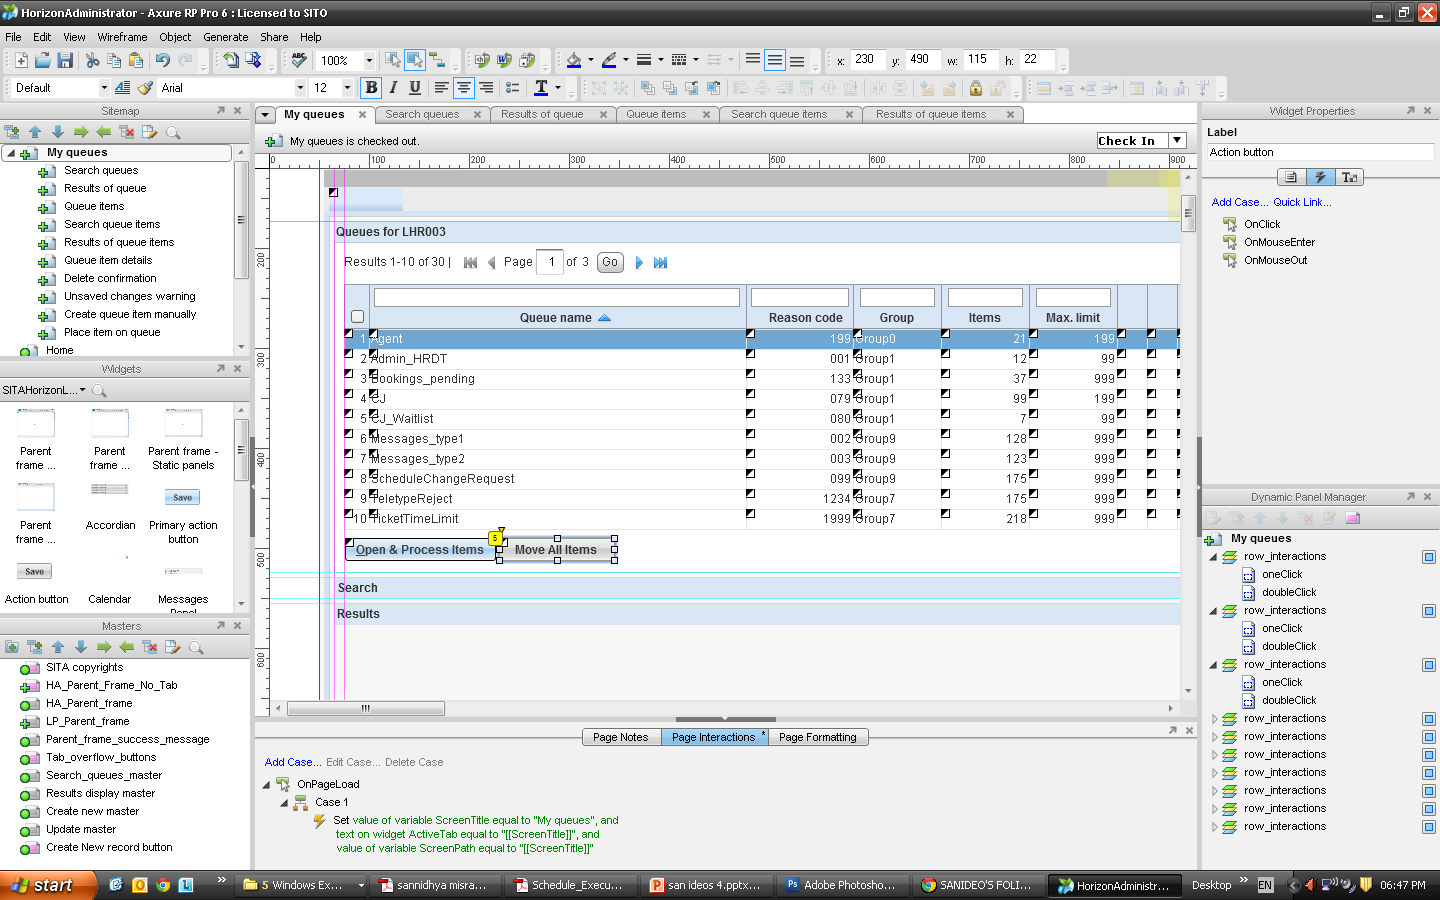Collapse the first row_interactions node in Dynamic Panel Manager
The width and height of the screenshot is (1440, 900).
[x=1214, y=556]
